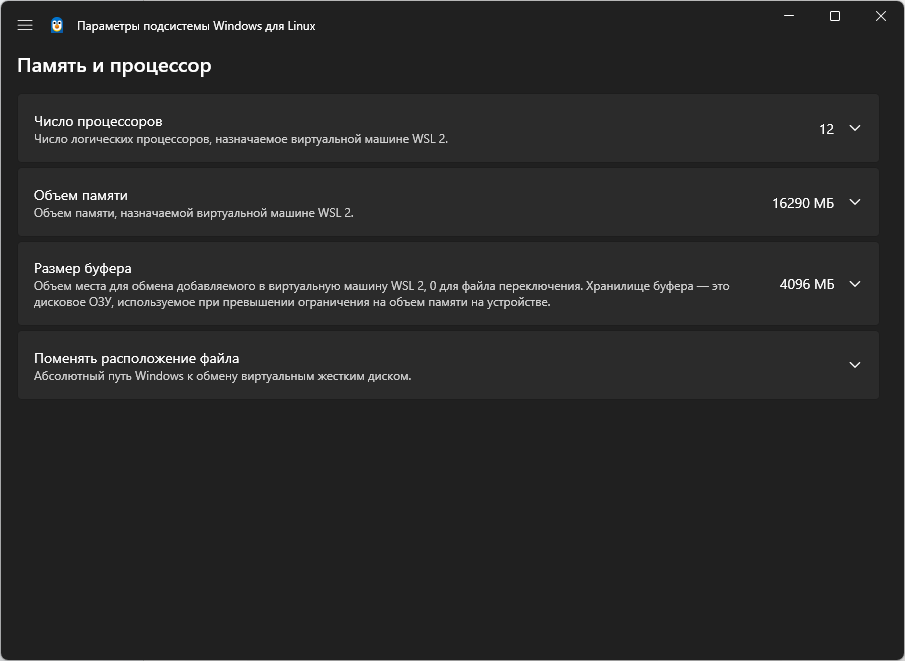
Task: Maximize the WSL settings window
Action: [x=835, y=16]
